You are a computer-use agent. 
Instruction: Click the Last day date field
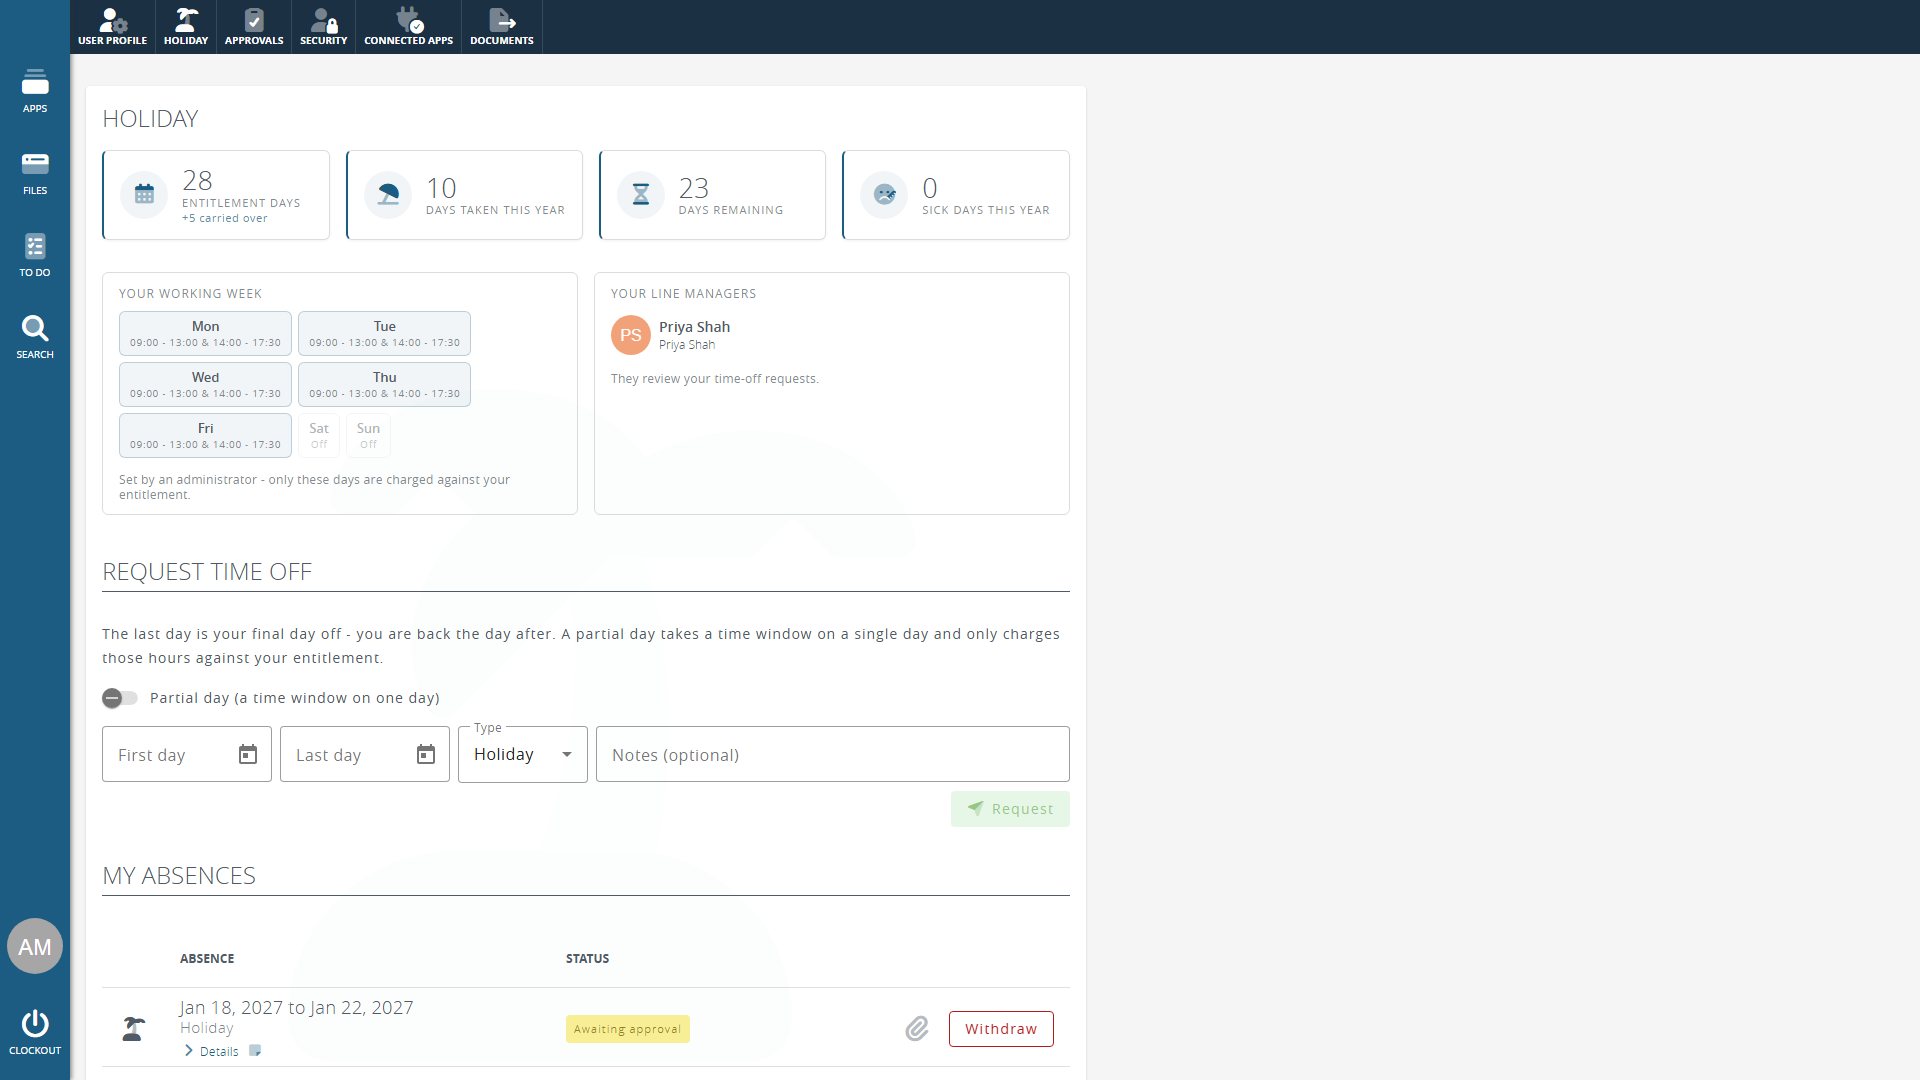pyautogui.click(x=365, y=754)
